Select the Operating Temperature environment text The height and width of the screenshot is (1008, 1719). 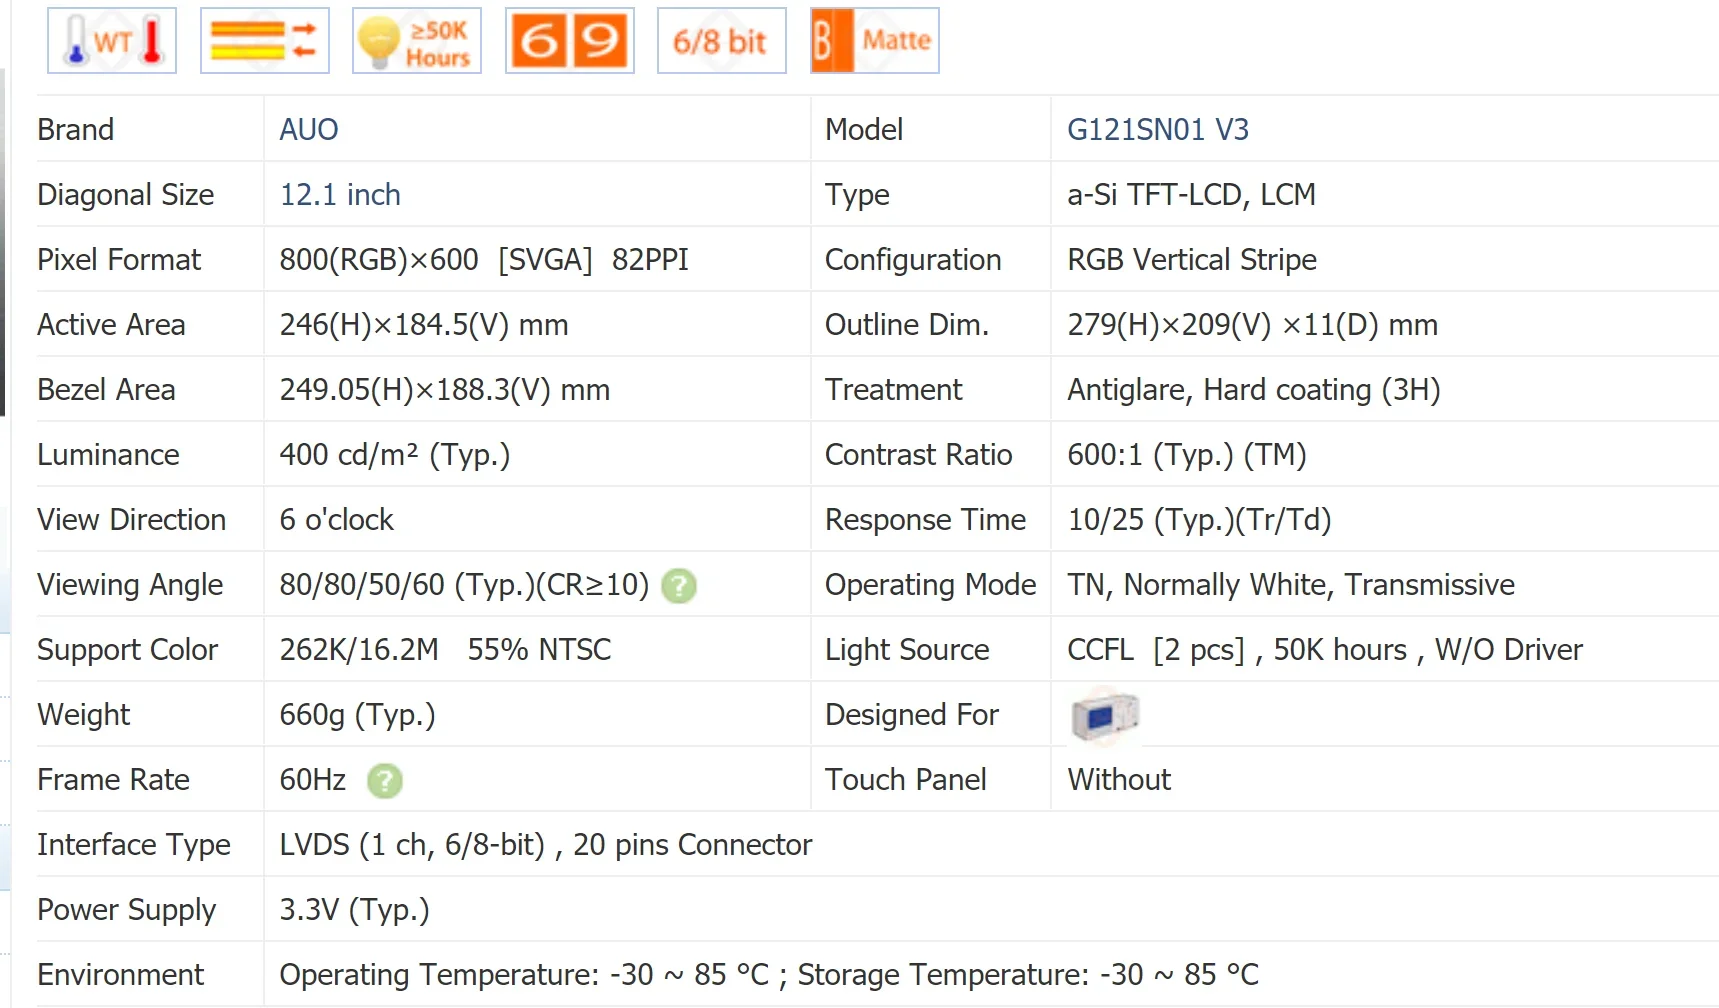coord(770,975)
